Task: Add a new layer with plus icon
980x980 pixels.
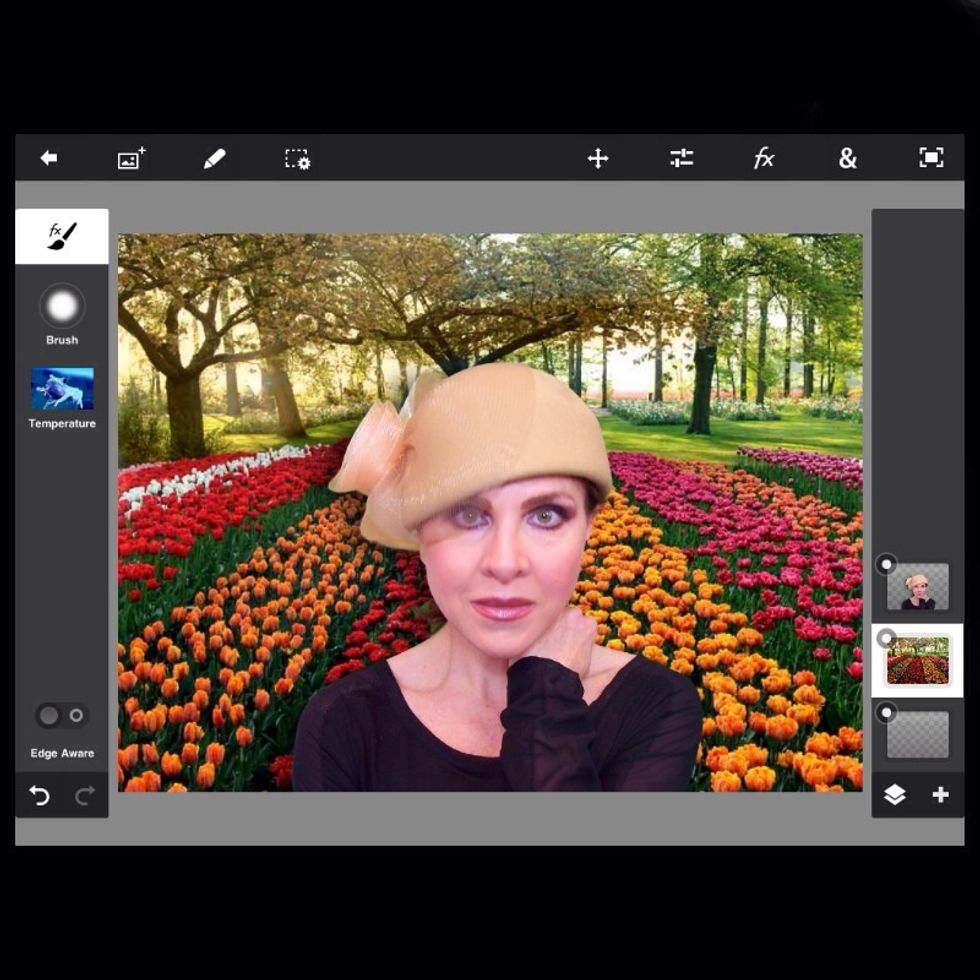Action: [x=940, y=795]
